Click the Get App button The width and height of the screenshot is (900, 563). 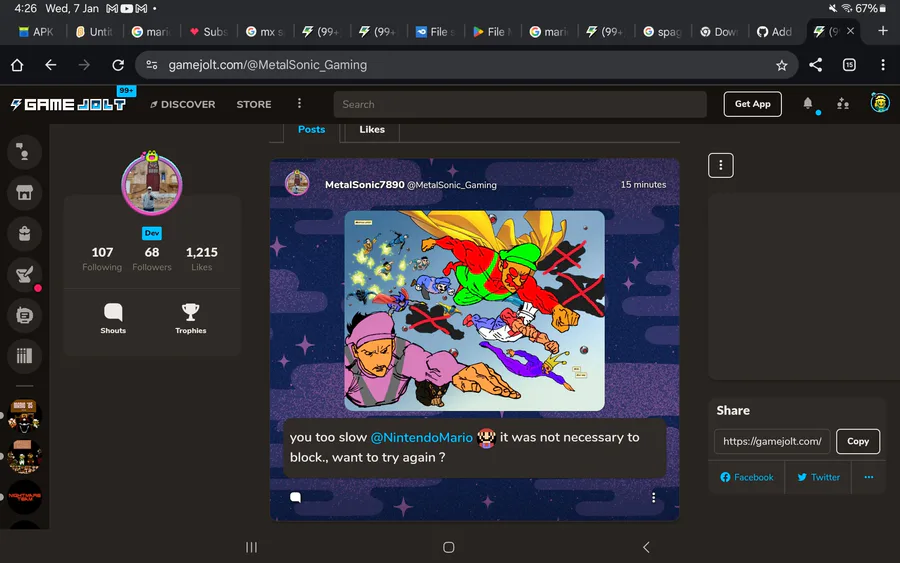[752, 104]
